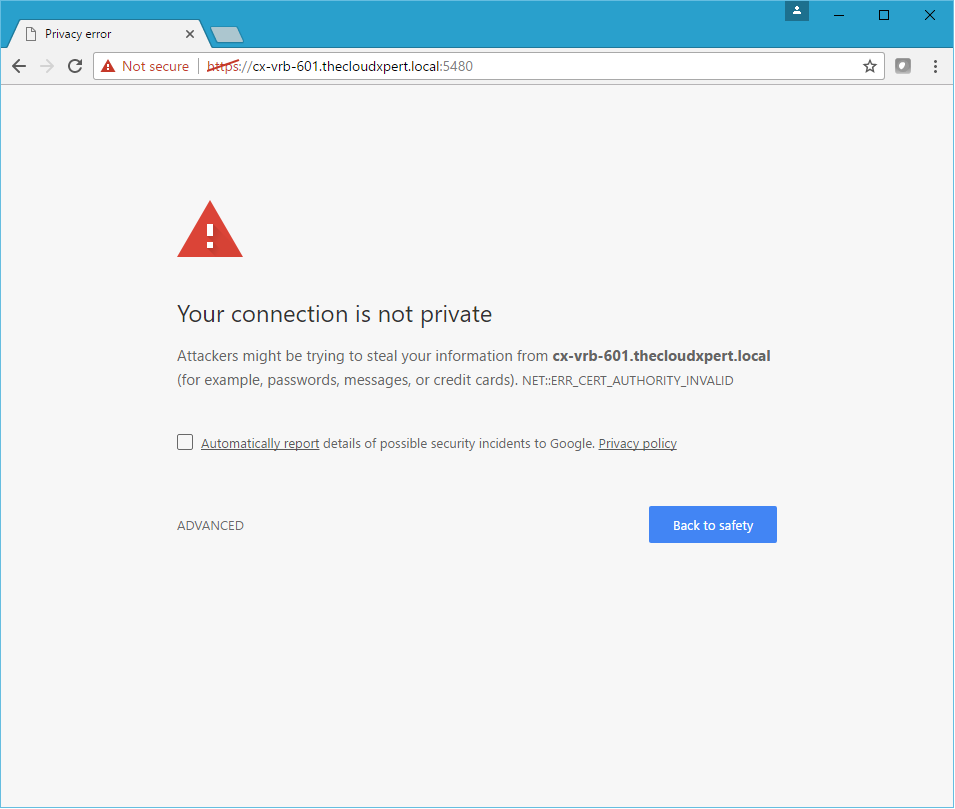Open a new tab
Viewport: 955px width, 809px height.
coord(227,35)
